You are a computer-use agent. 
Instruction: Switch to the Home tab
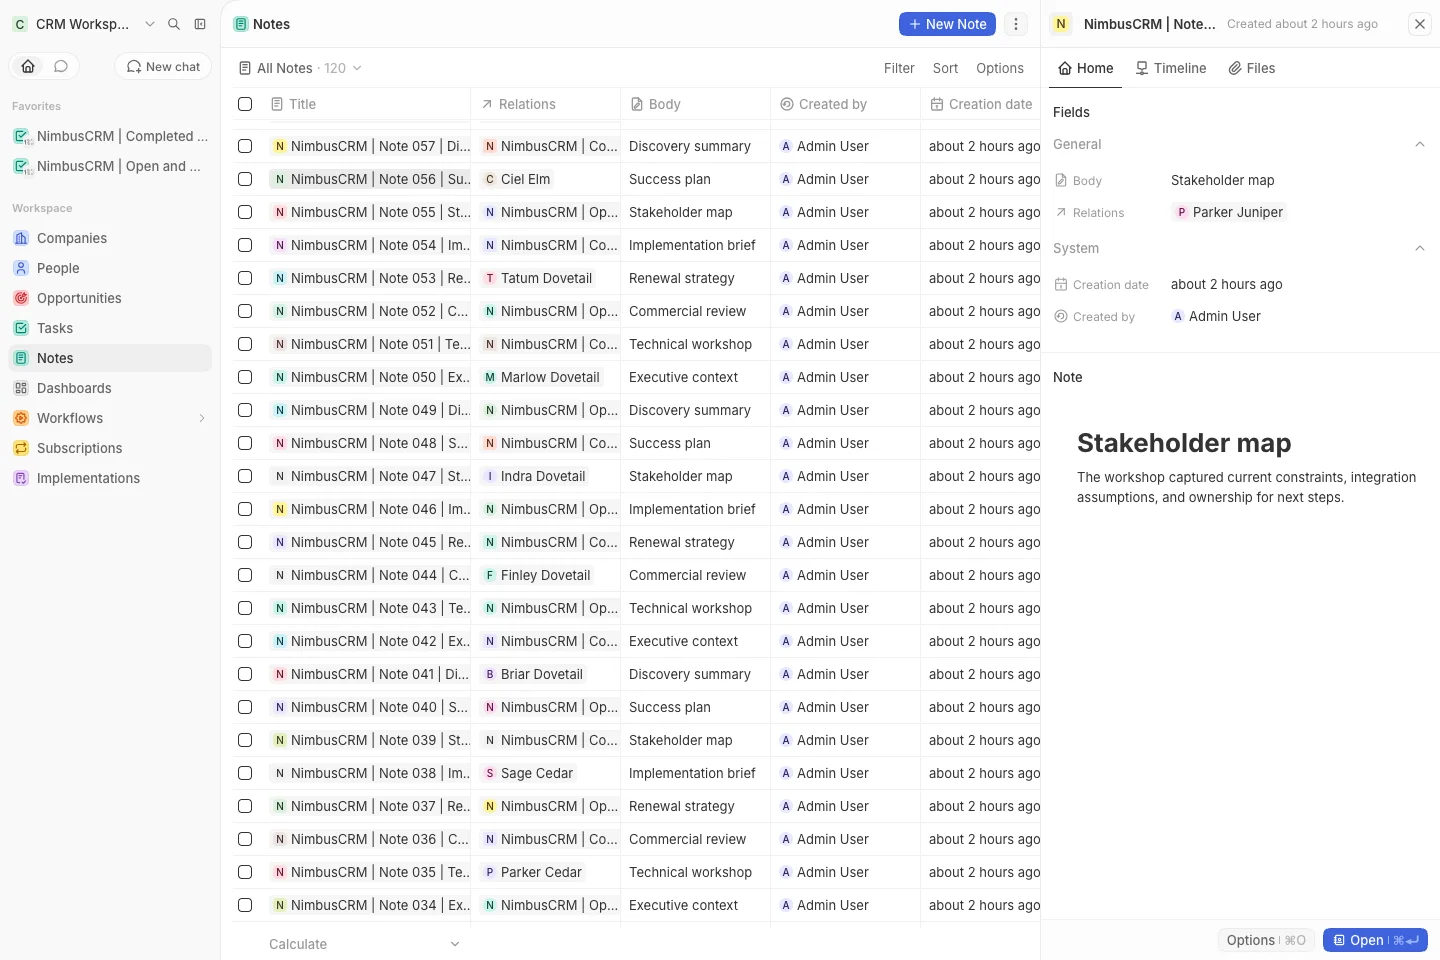[1086, 68]
